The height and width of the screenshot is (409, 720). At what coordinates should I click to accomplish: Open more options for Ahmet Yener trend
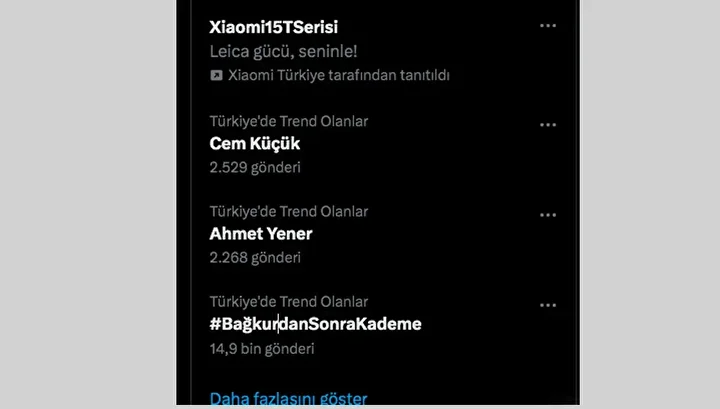548,215
